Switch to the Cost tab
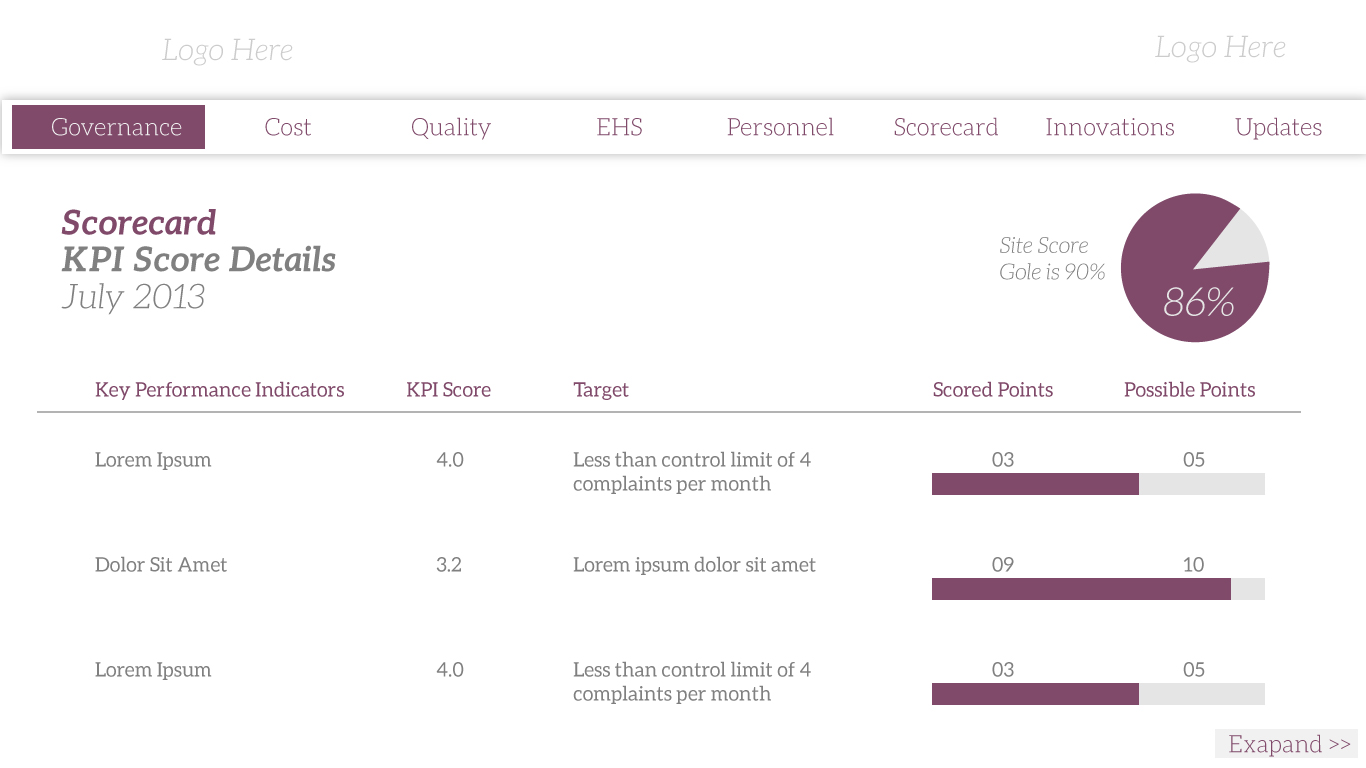This screenshot has height=768, width=1366. click(288, 127)
